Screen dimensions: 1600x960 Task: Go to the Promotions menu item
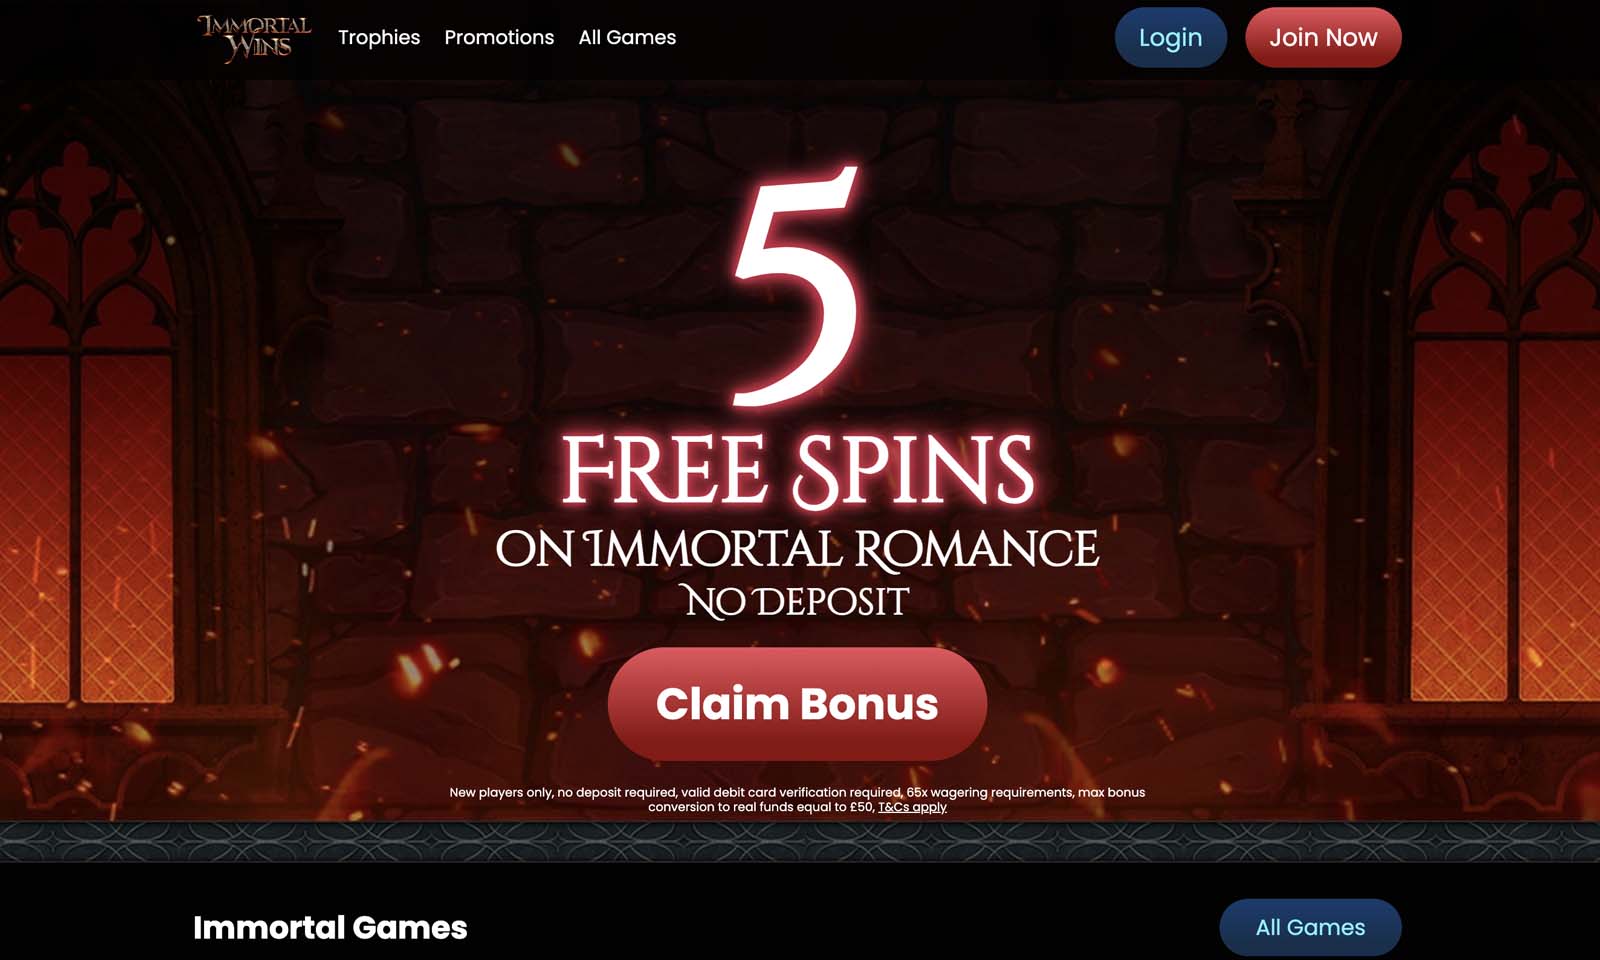[499, 37]
